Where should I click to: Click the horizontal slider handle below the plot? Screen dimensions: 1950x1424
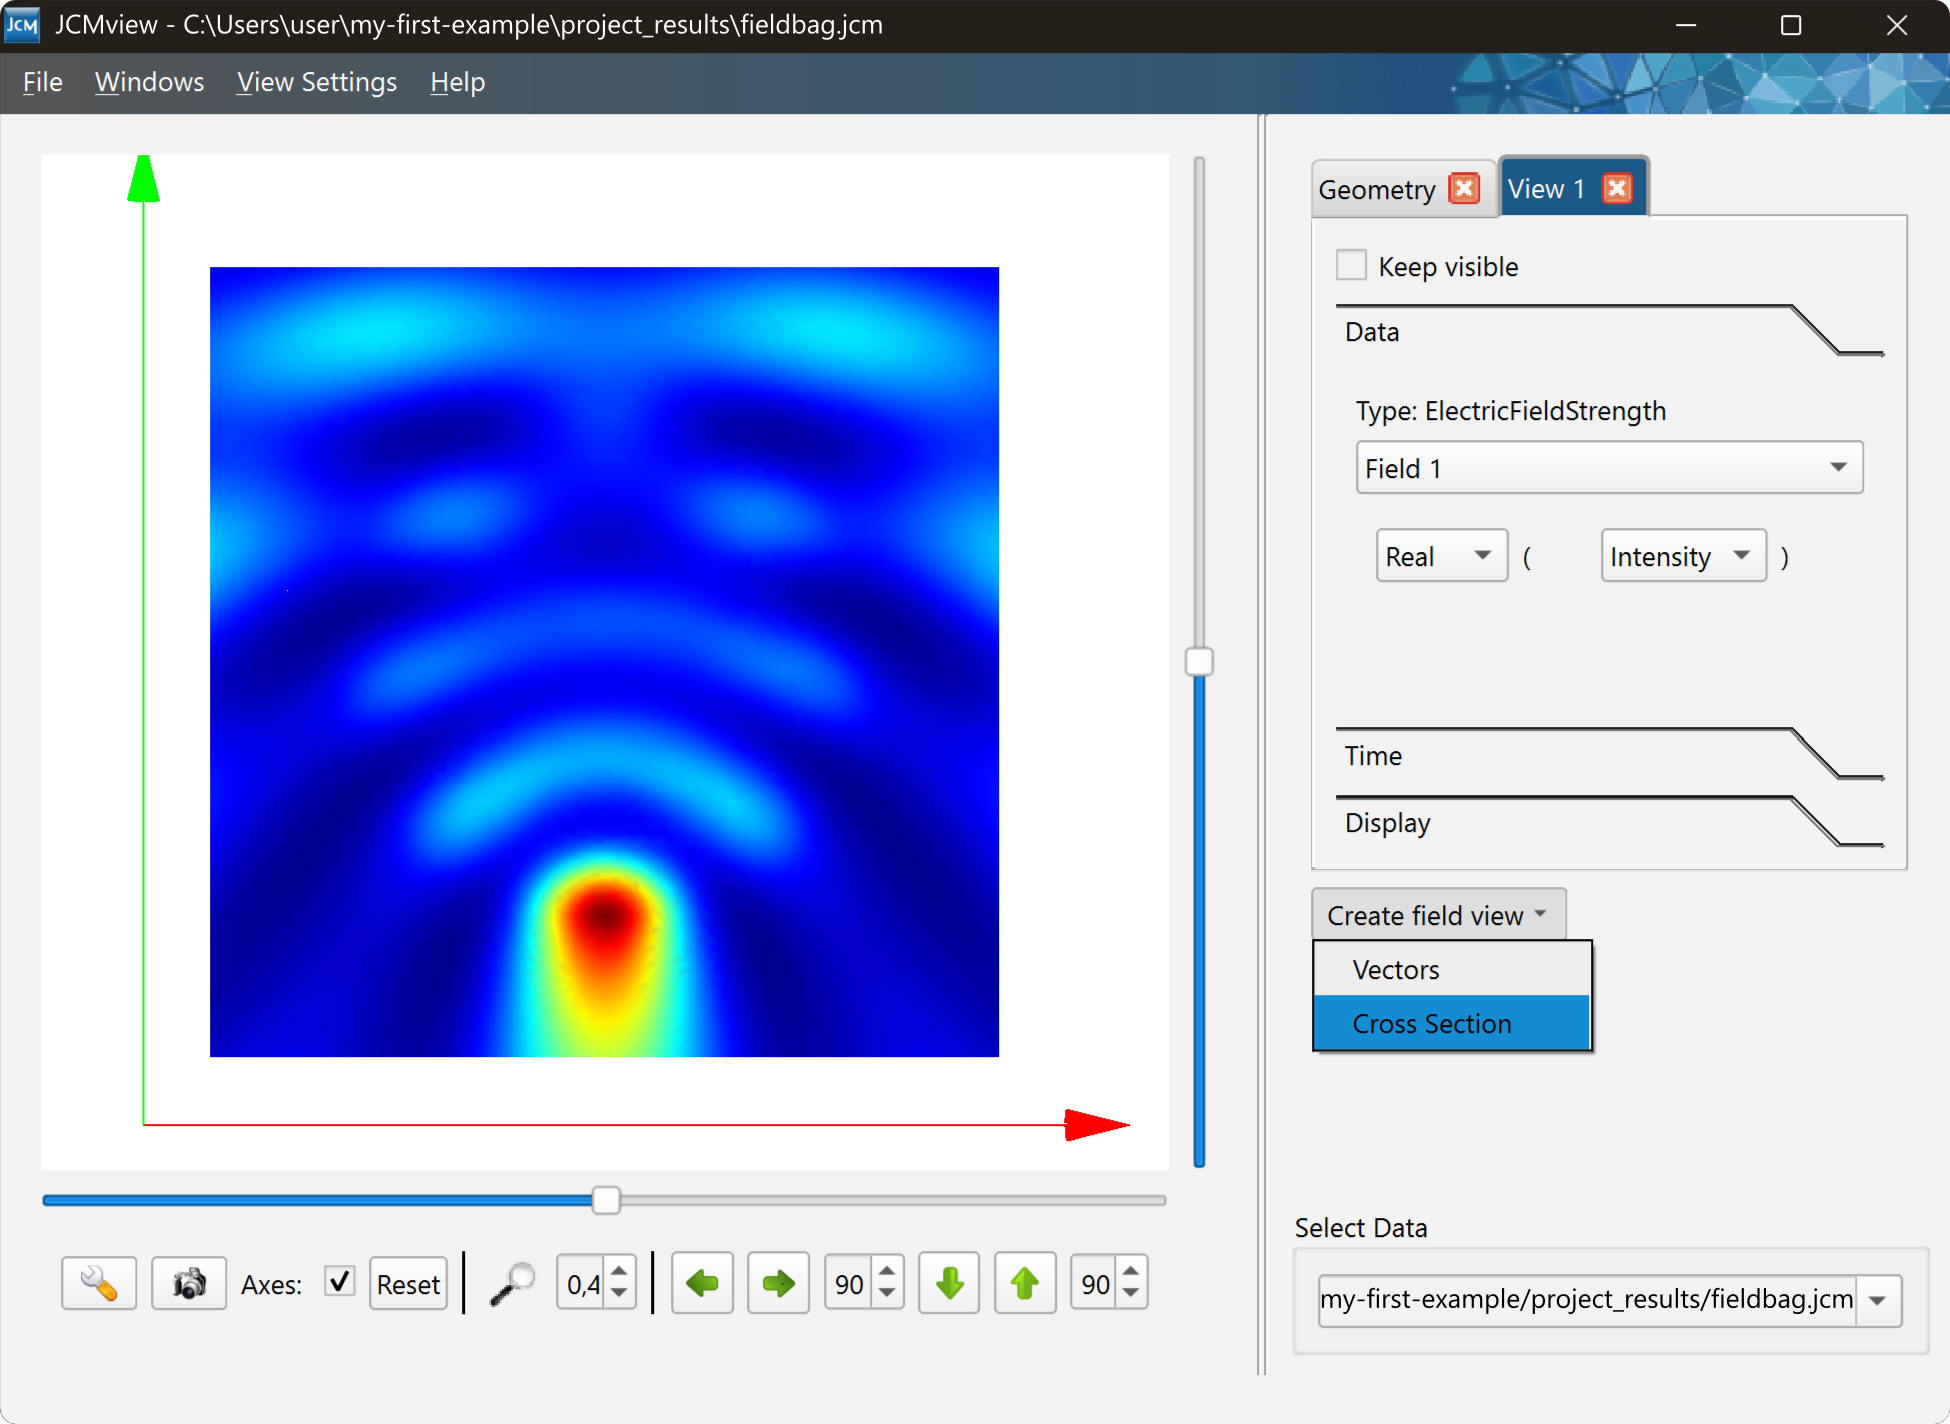click(x=606, y=1199)
